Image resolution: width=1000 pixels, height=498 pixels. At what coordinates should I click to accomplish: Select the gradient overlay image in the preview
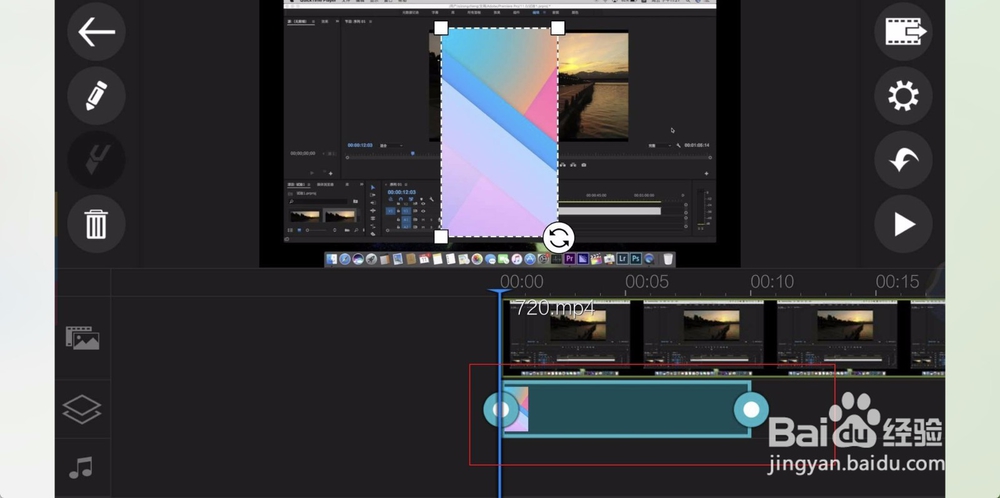[499, 133]
